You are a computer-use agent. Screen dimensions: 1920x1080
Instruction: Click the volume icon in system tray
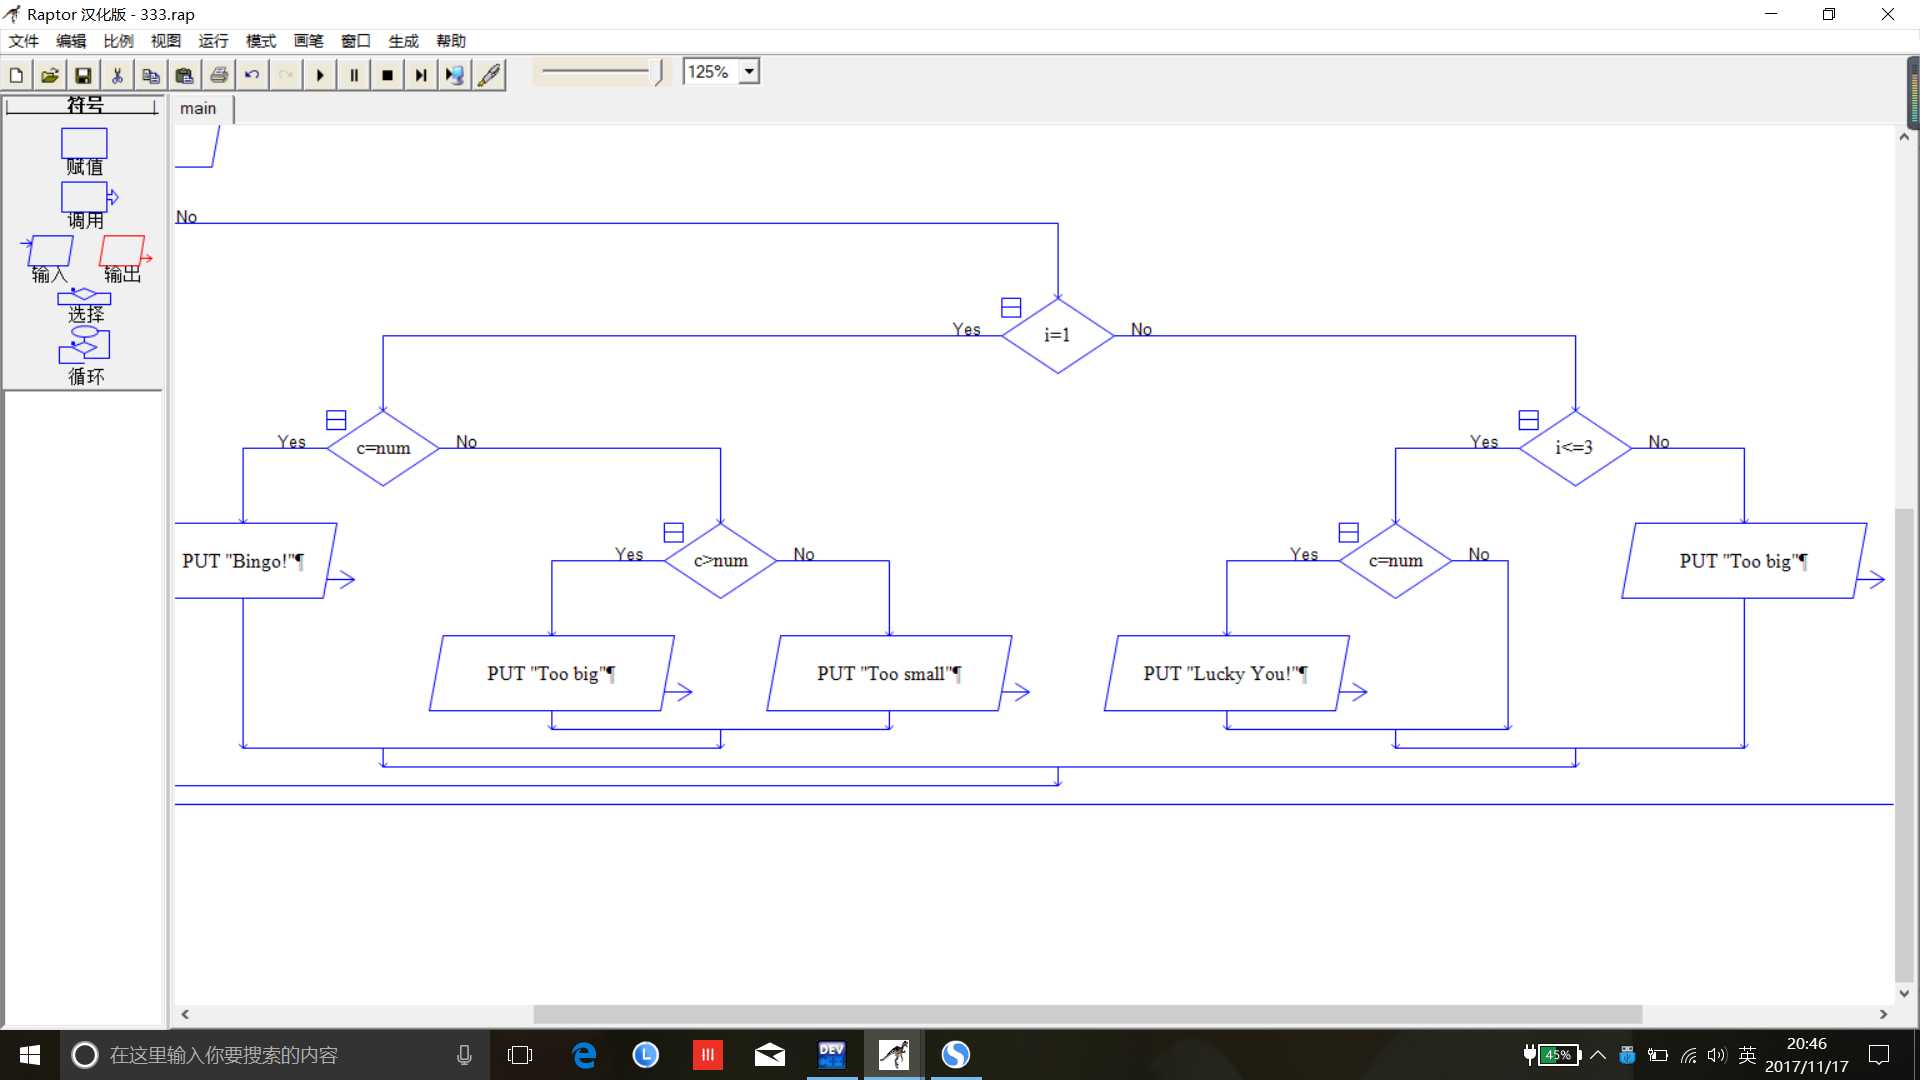pyautogui.click(x=1717, y=1055)
